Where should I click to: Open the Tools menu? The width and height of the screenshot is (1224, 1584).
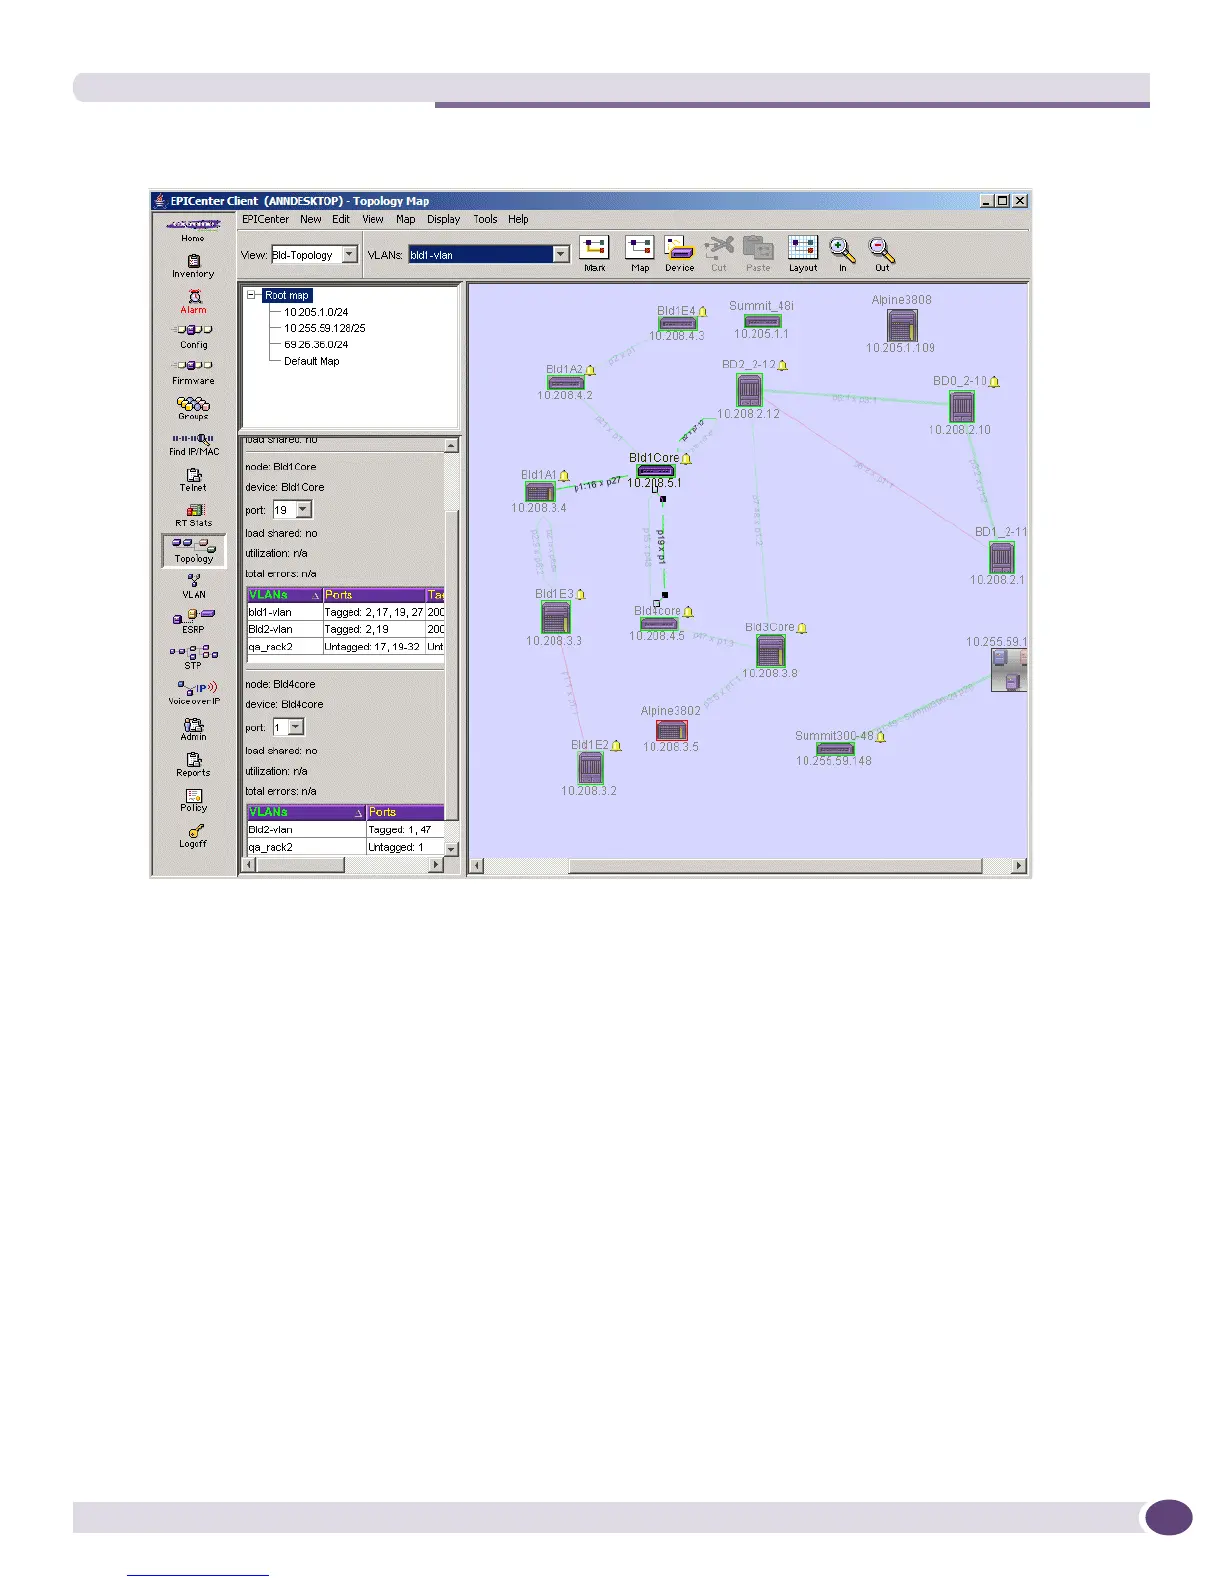tap(485, 219)
